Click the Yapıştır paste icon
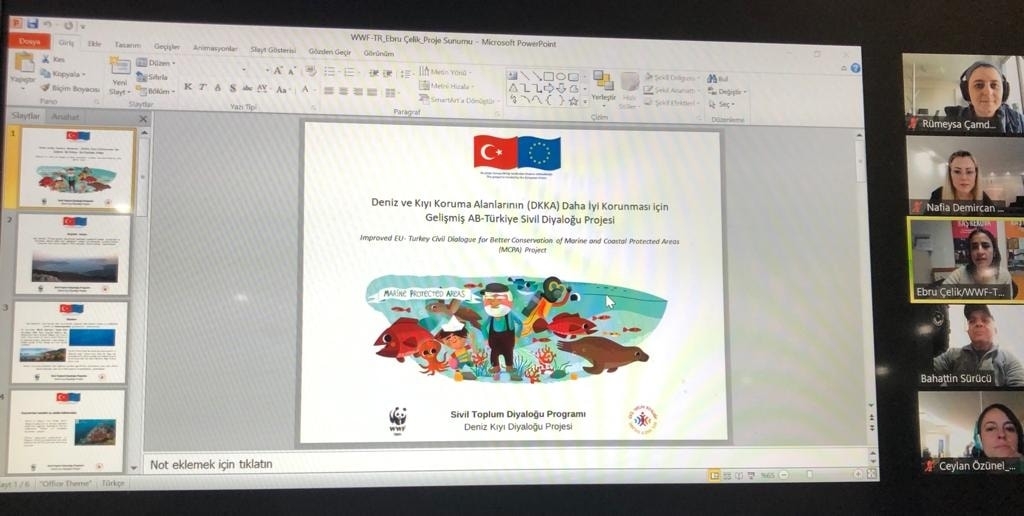The width and height of the screenshot is (1024, 516). (24, 63)
